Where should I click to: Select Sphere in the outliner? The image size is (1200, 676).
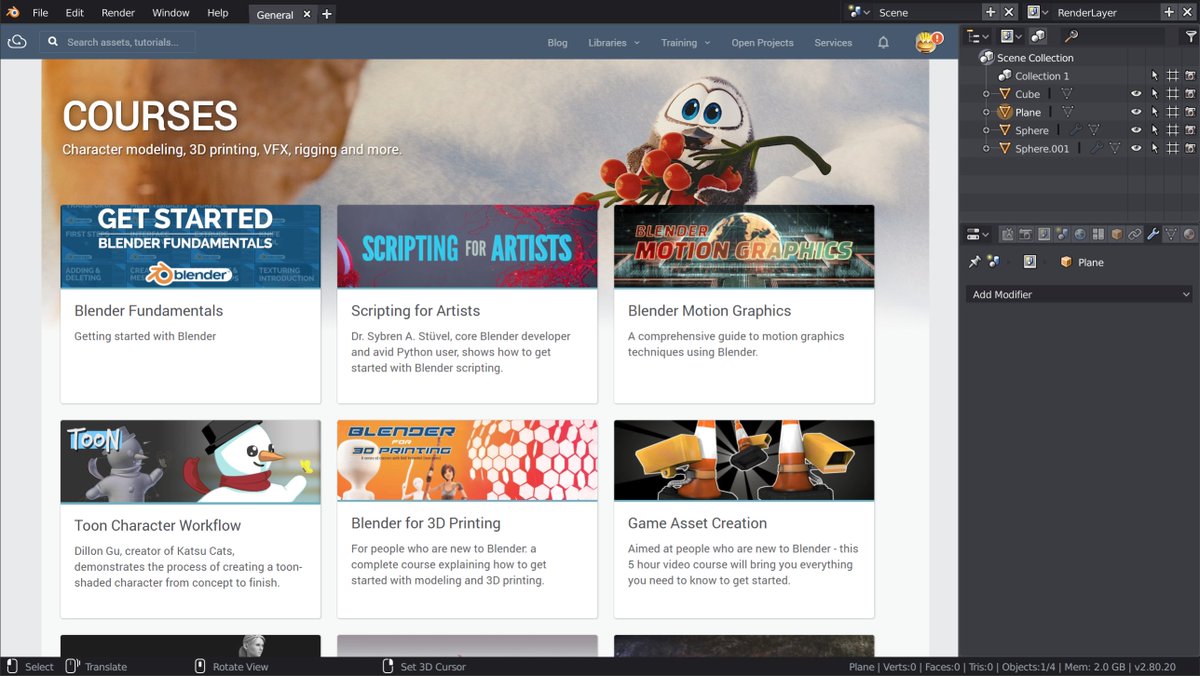coord(1031,130)
